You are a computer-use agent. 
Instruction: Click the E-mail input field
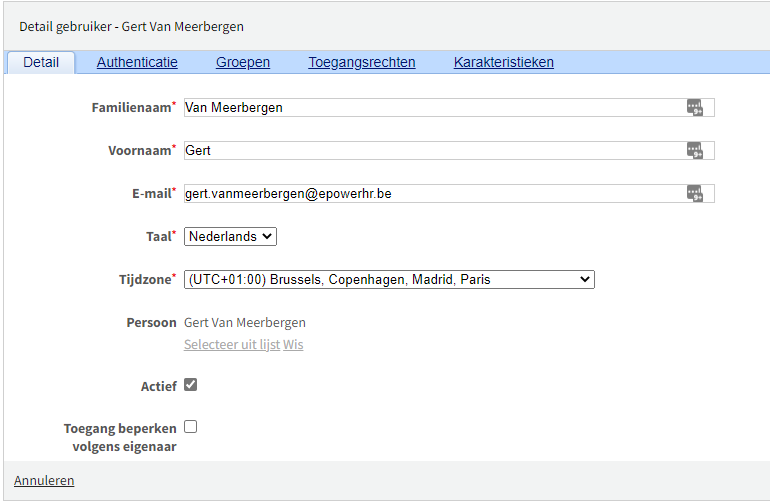coord(449,193)
